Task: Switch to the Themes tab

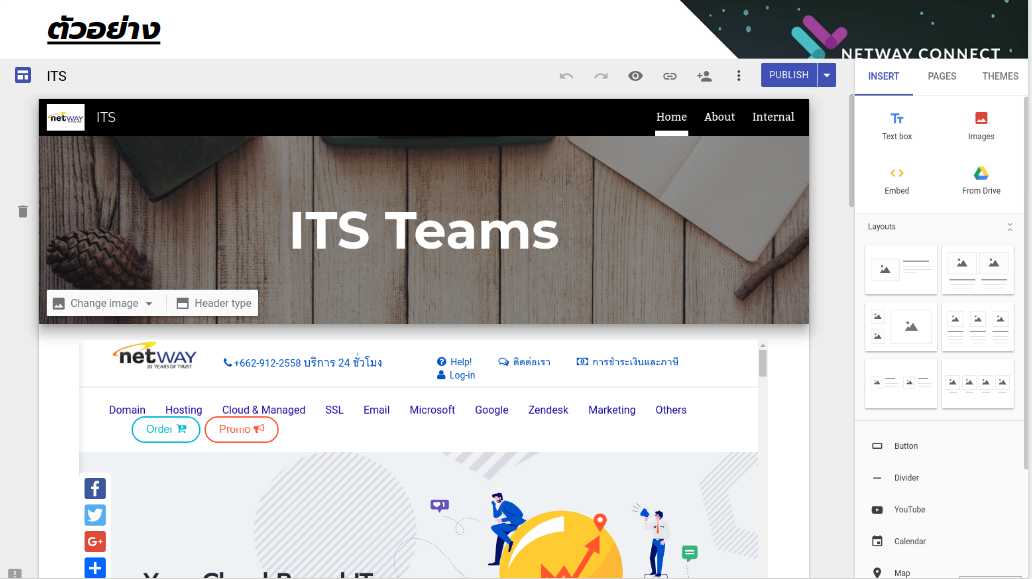Action: (1000, 76)
